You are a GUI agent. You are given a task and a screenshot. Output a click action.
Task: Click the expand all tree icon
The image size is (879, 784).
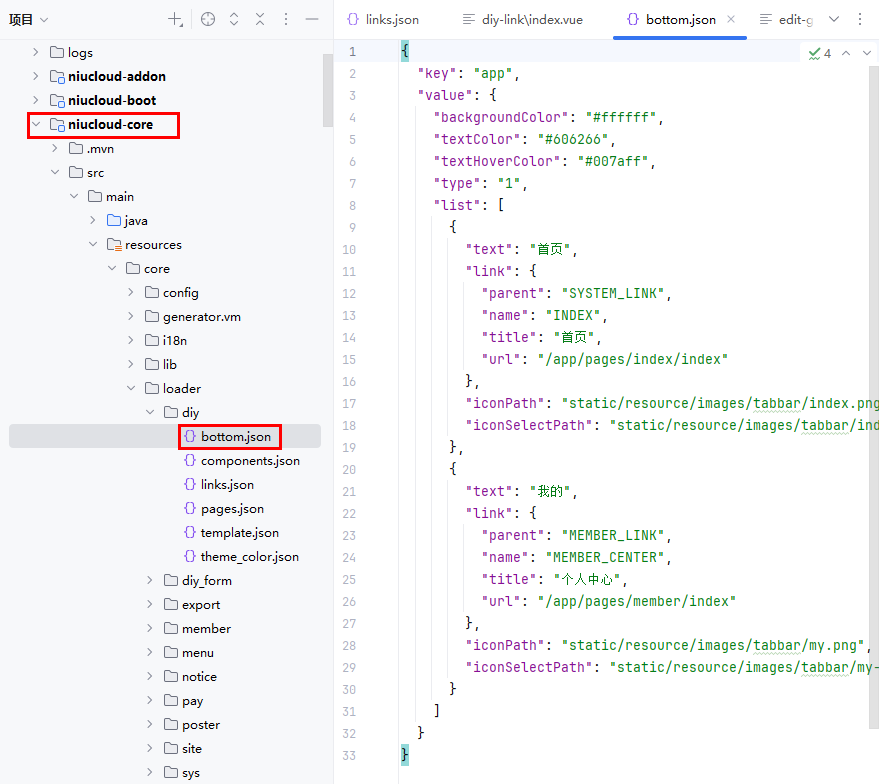[x=234, y=19]
